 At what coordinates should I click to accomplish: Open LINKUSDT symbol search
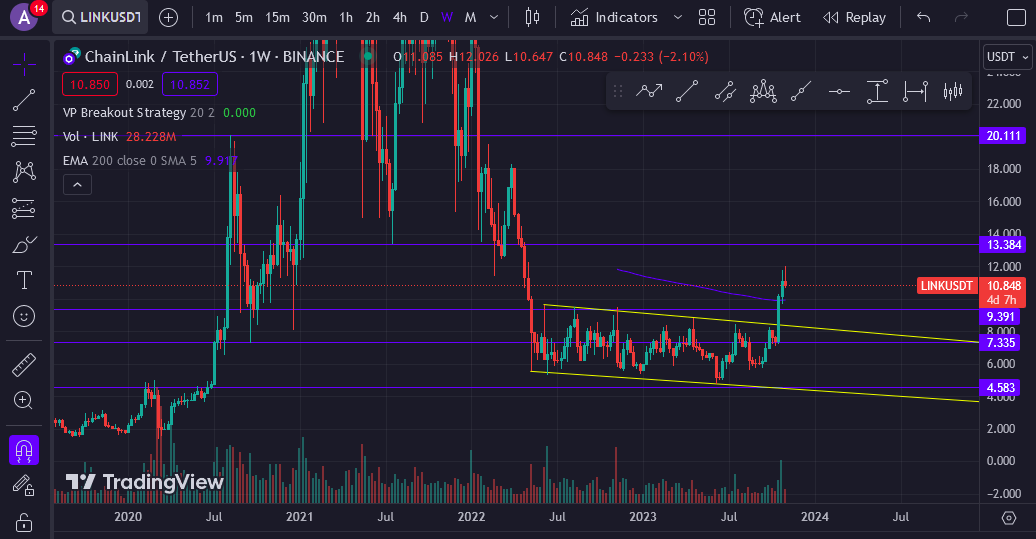[x=100, y=17]
